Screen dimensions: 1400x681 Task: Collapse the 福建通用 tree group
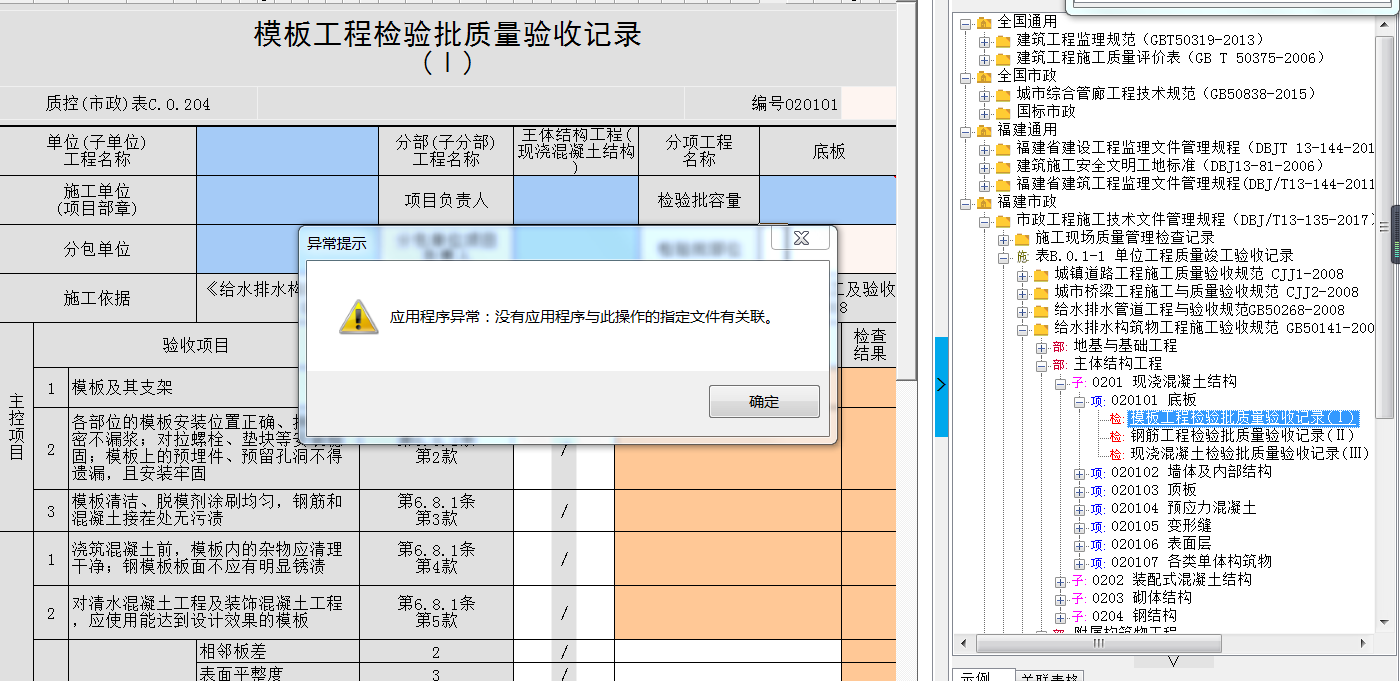965,131
